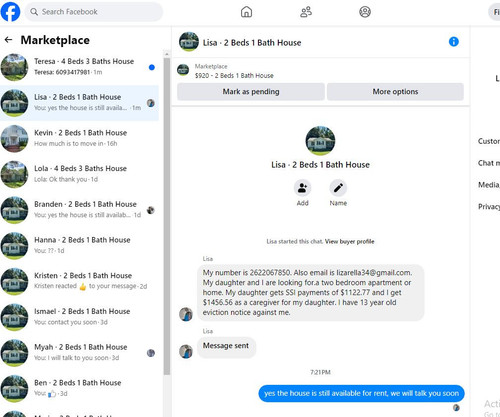Screen dimensions: 500x417
Task: Open the Friends tab icon
Action: [x=306, y=12]
